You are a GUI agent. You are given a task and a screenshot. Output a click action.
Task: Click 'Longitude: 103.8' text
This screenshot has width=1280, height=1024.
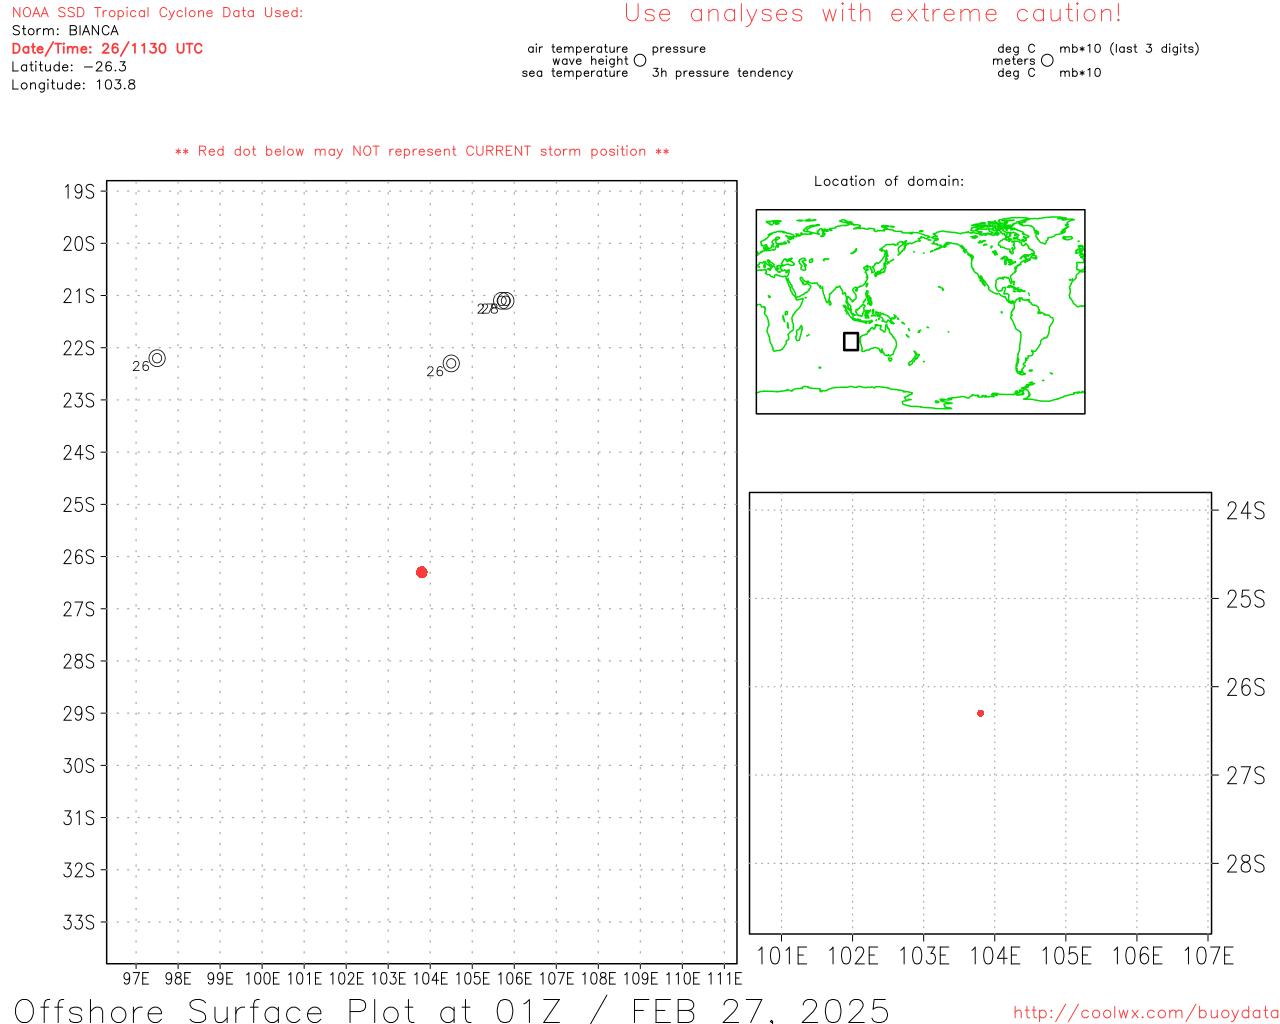(x=73, y=84)
